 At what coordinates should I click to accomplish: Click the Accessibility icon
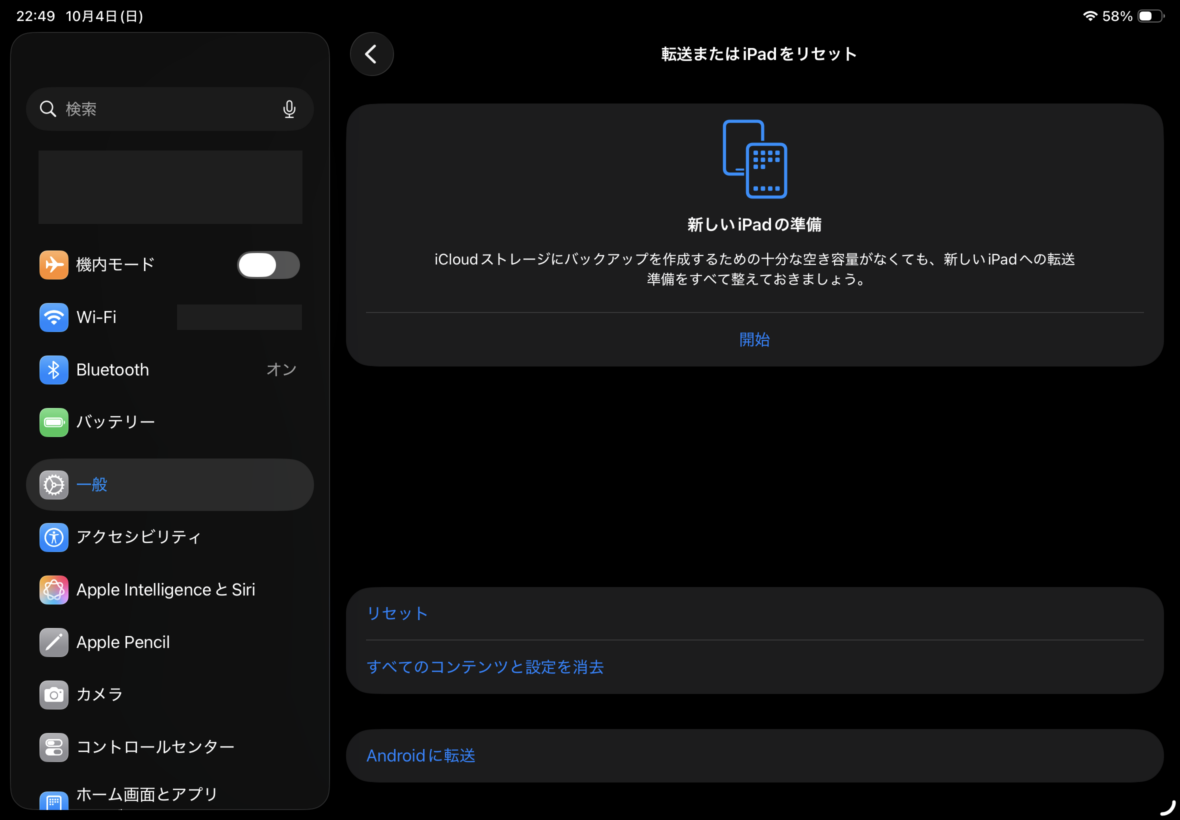pos(53,537)
